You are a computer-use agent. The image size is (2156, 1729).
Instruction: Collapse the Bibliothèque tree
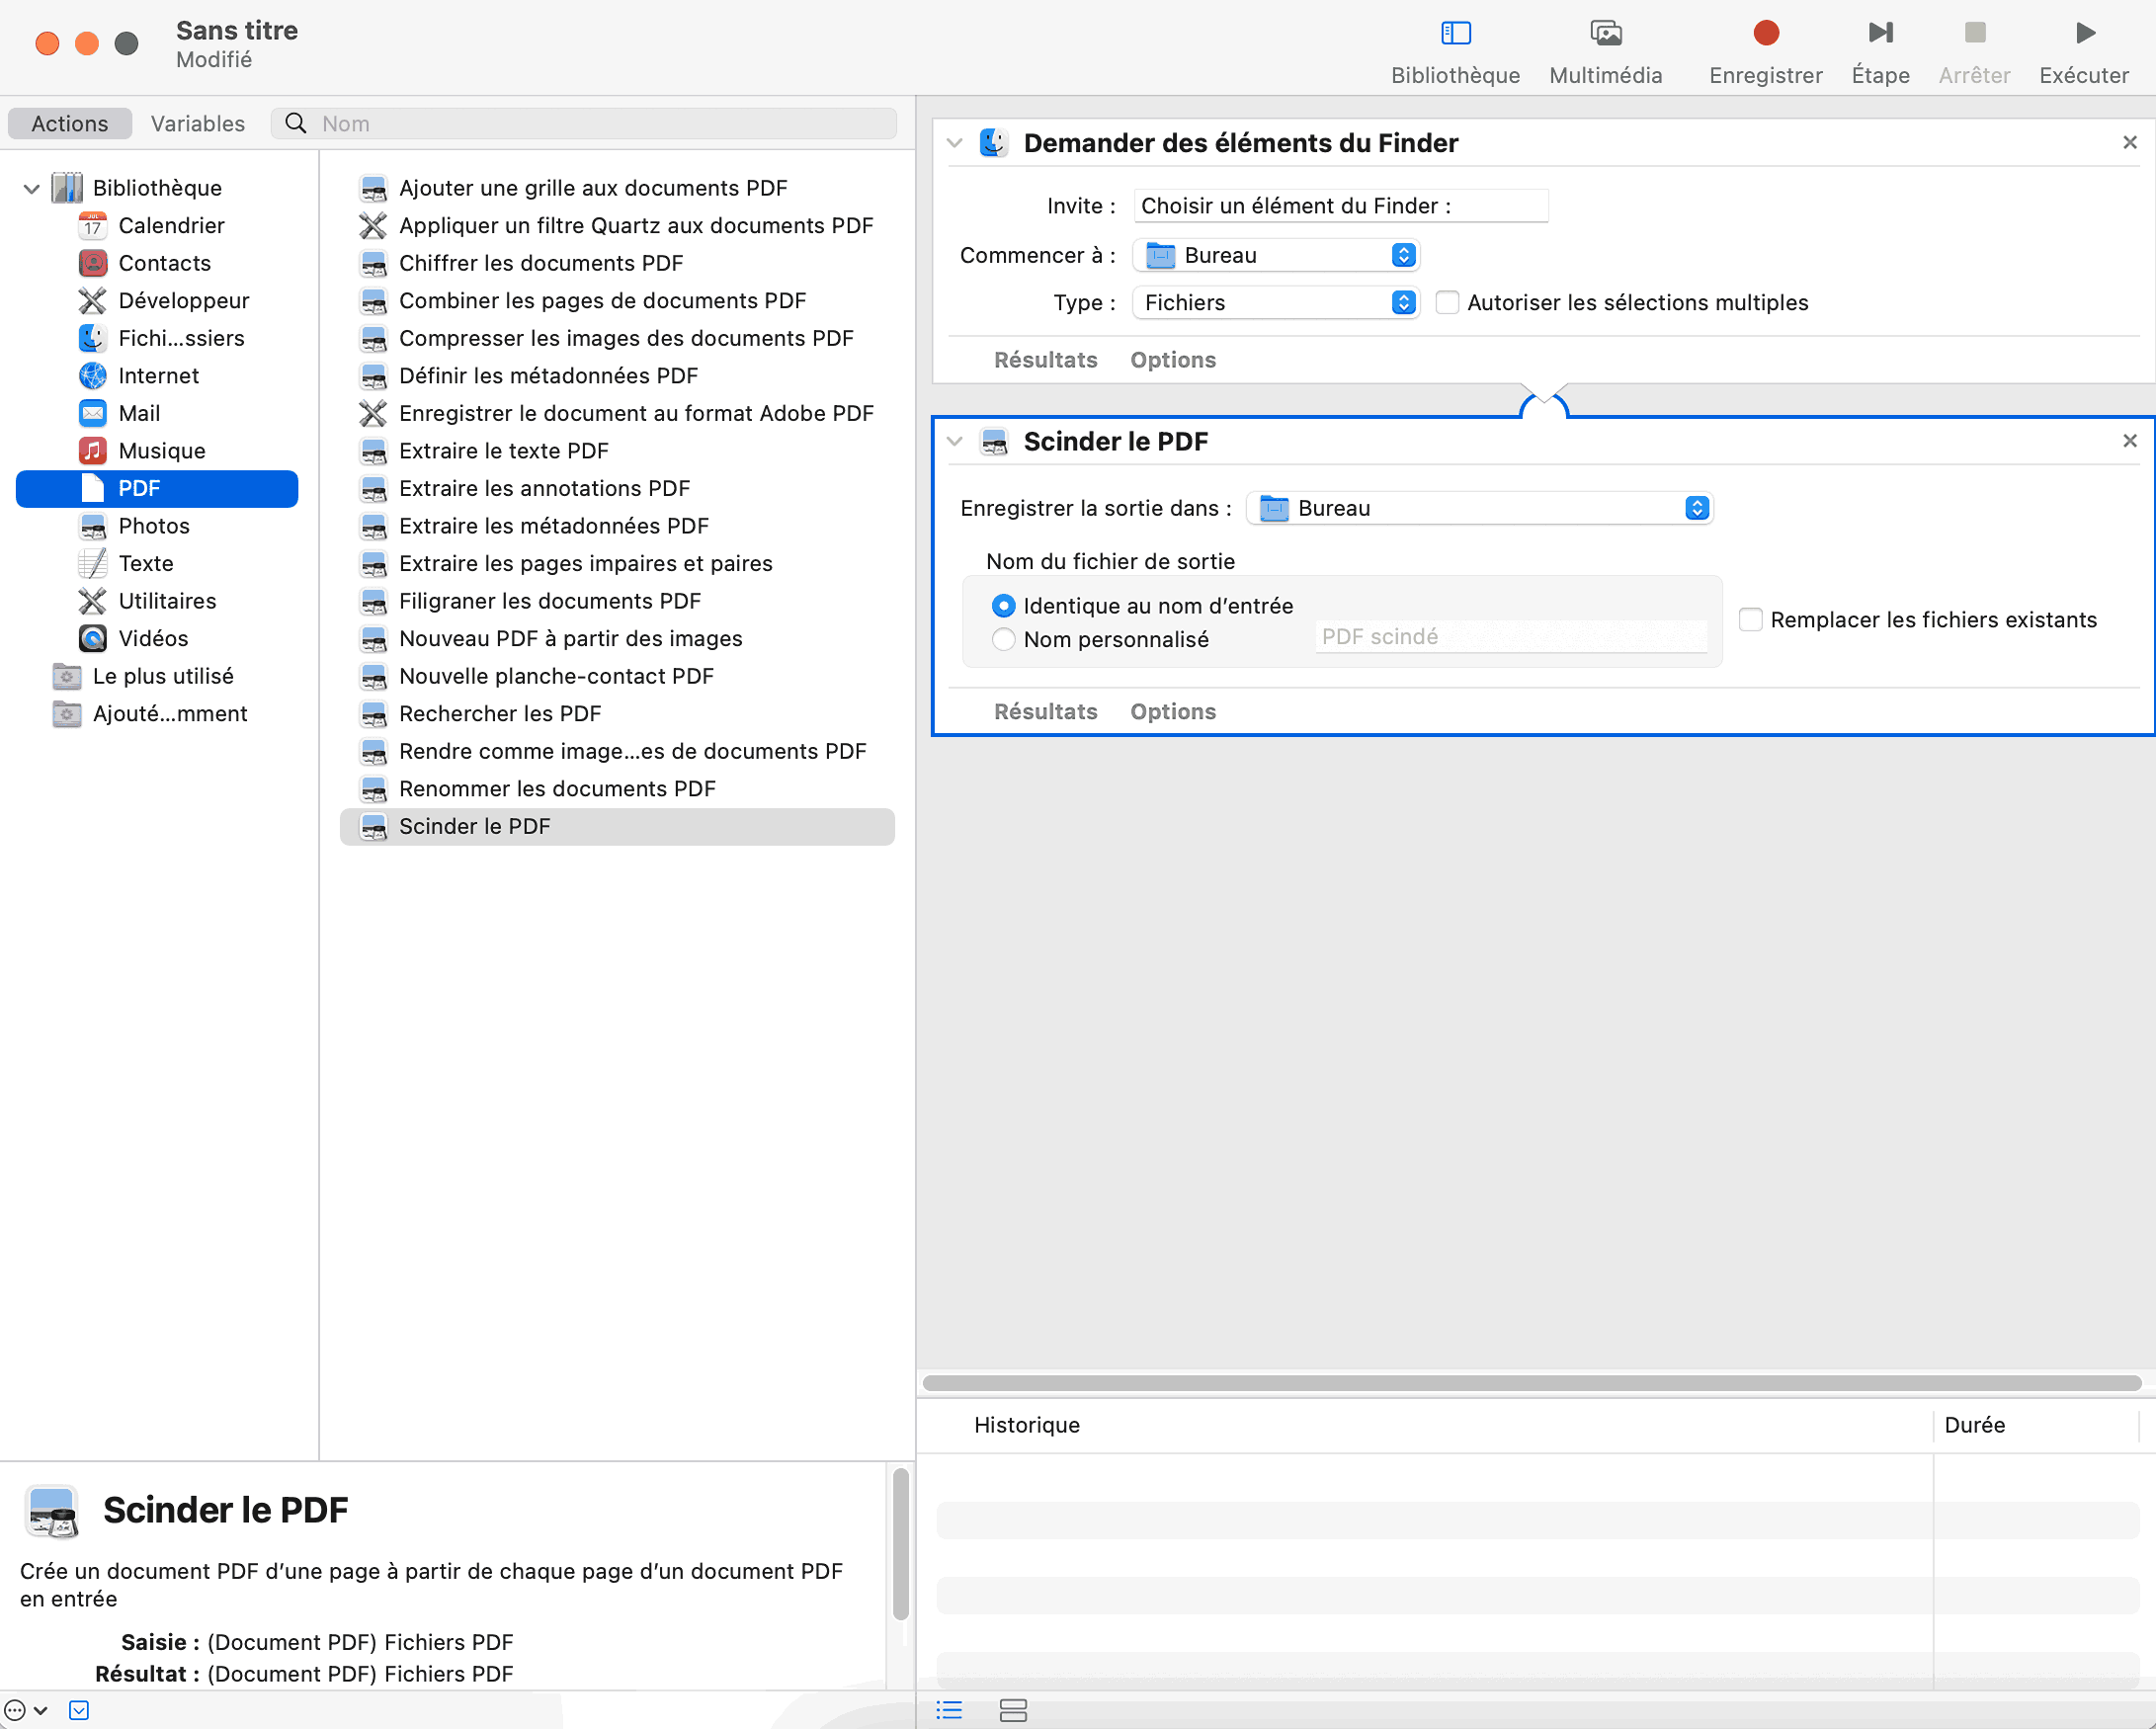pyautogui.click(x=31, y=188)
